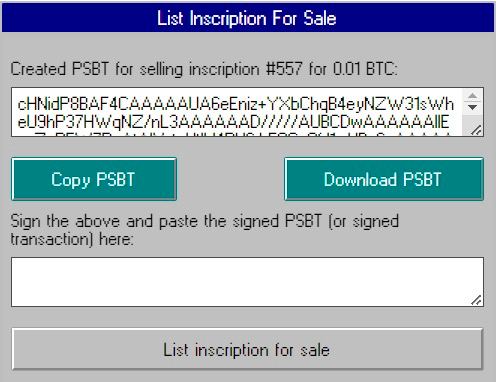This screenshot has height=382, width=496.
Task: Click the partially hidden third PSBT line
Action: point(233,134)
